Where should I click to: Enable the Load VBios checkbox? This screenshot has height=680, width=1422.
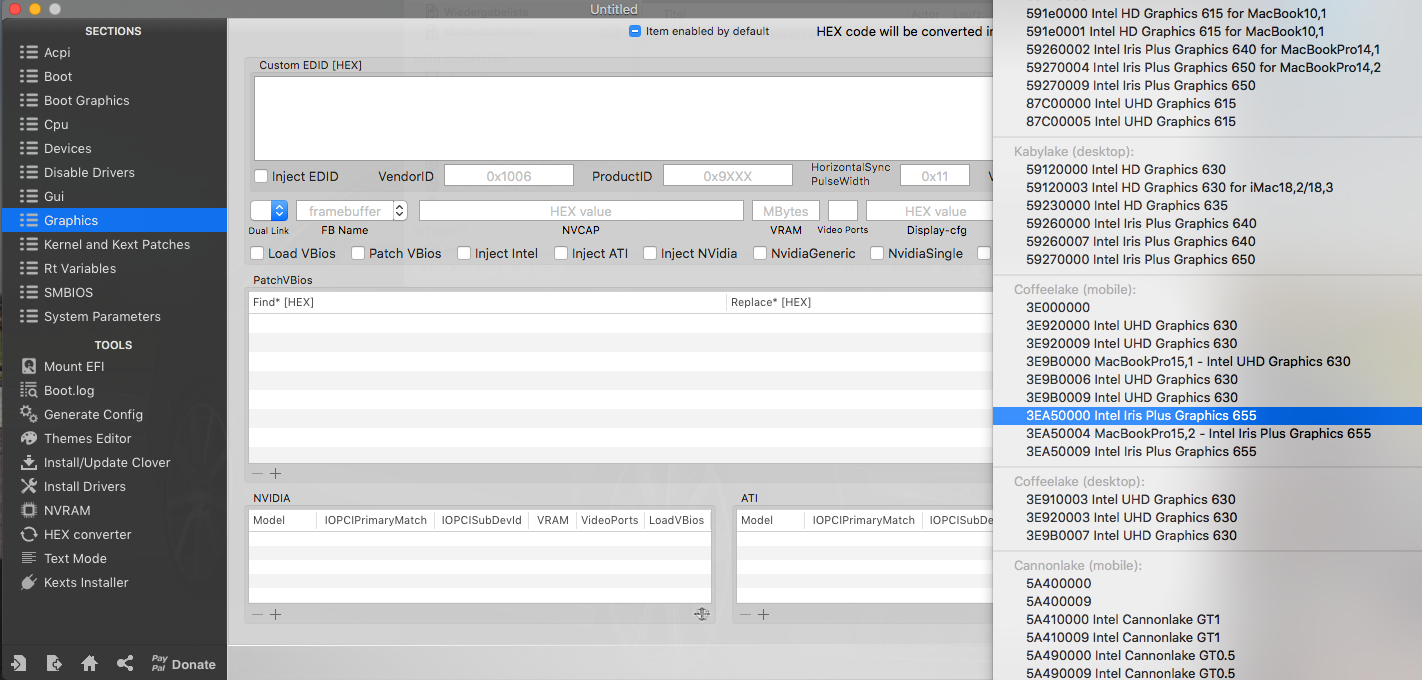(257, 253)
